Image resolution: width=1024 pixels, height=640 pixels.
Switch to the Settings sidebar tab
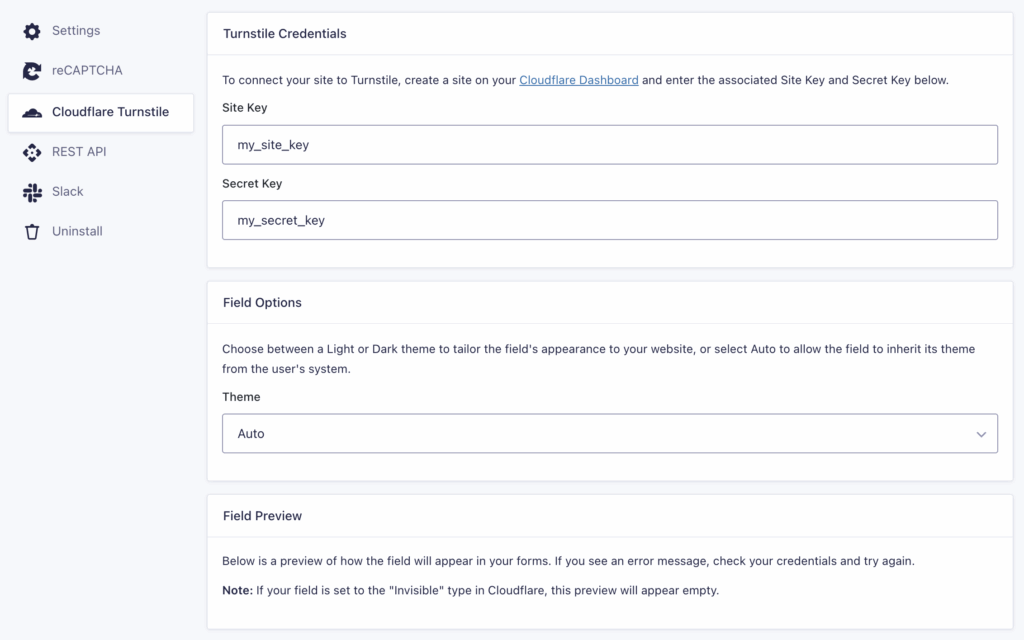pos(76,31)
